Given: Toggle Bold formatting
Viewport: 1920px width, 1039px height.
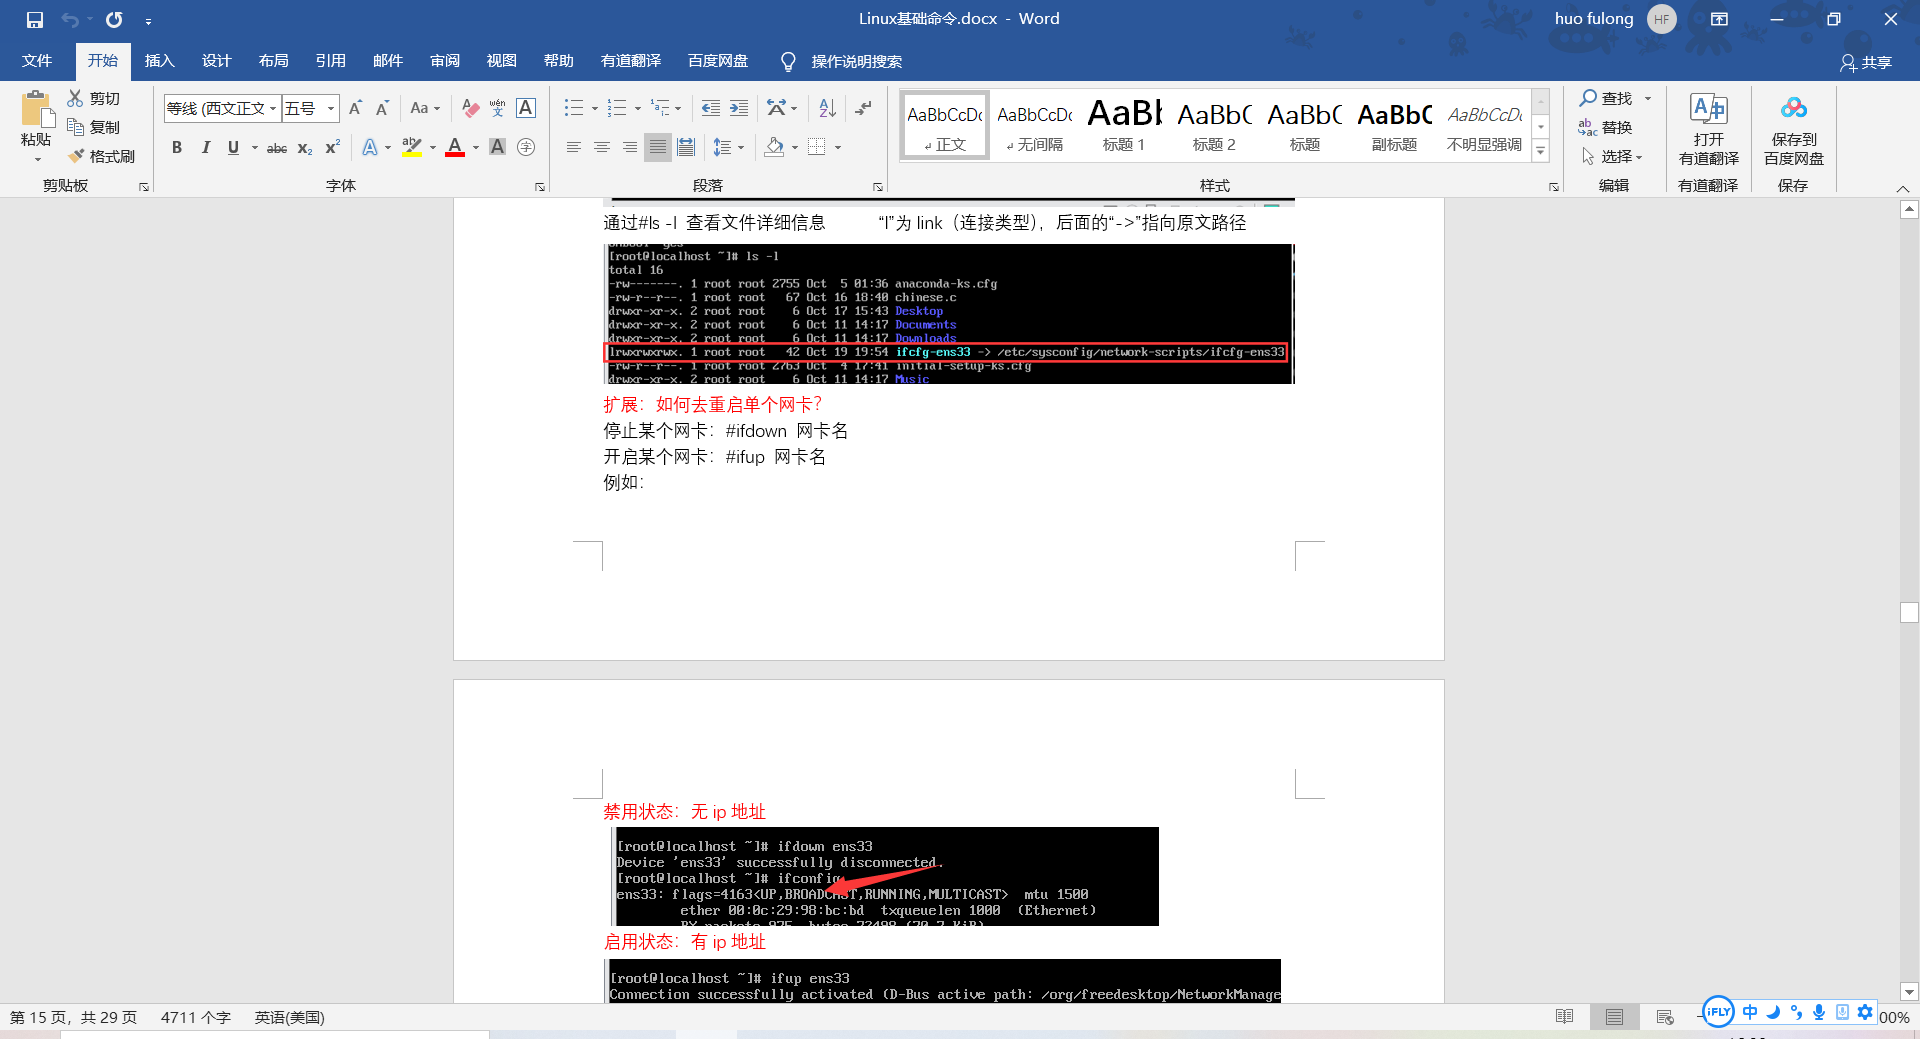Looking at the screenshot, I should tap(177, 148).
